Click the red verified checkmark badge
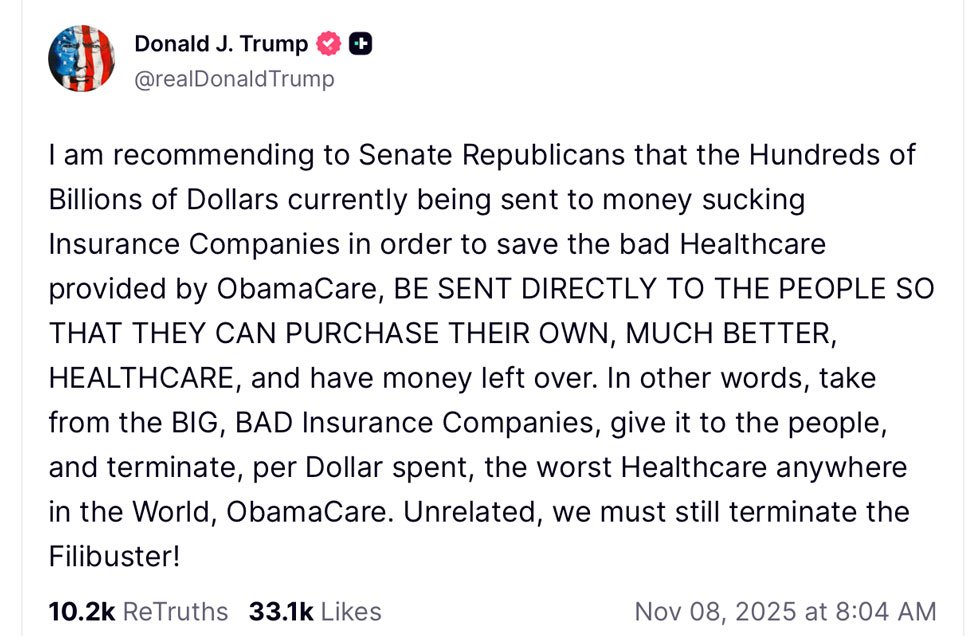The width and height of the screenshot is (980, 636). tap(329, 44)
